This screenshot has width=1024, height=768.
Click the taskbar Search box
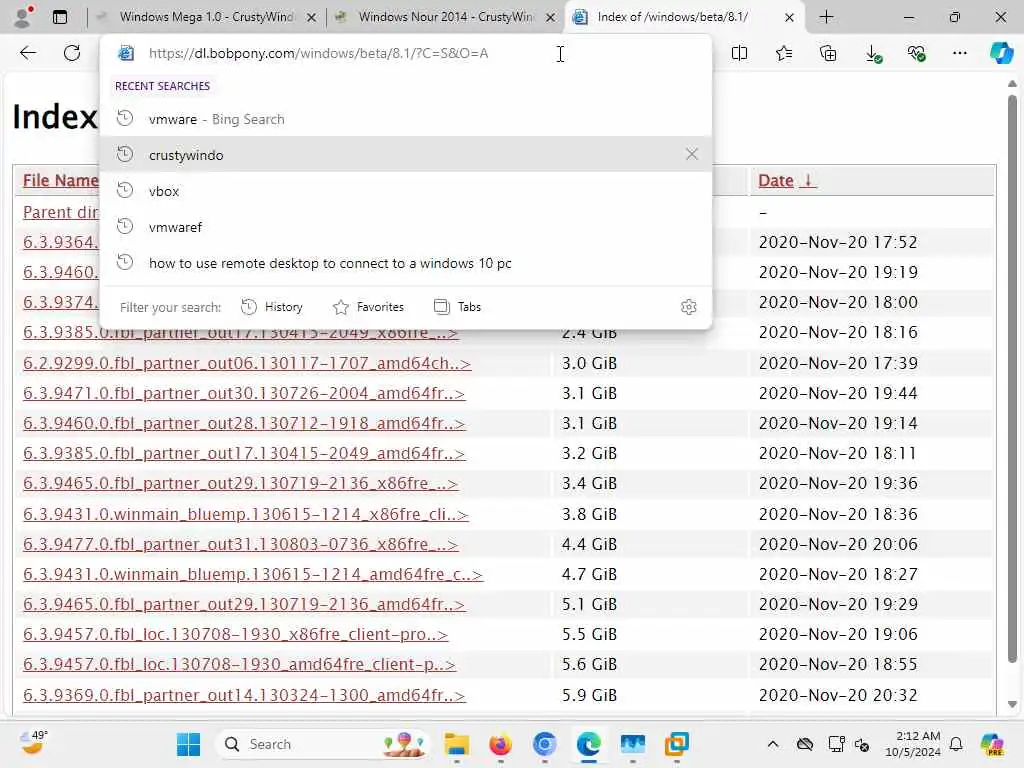click(x=323, y=744)
